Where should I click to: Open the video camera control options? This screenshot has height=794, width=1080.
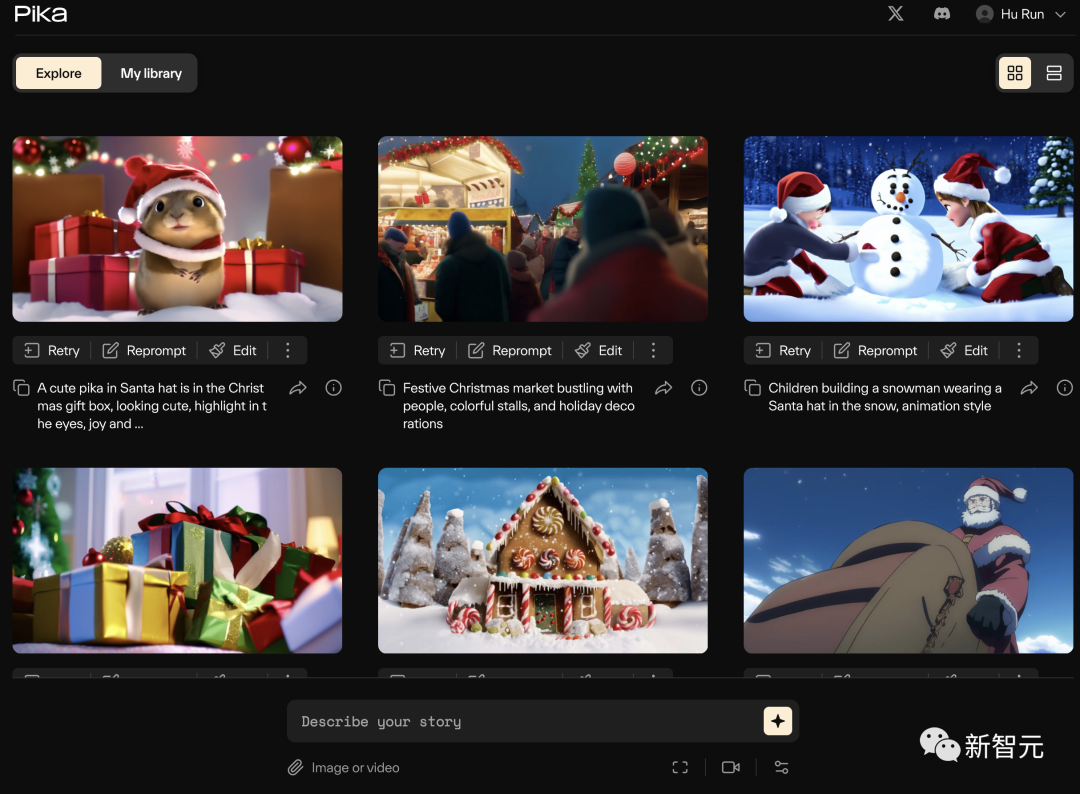click(x=731, y=767)
